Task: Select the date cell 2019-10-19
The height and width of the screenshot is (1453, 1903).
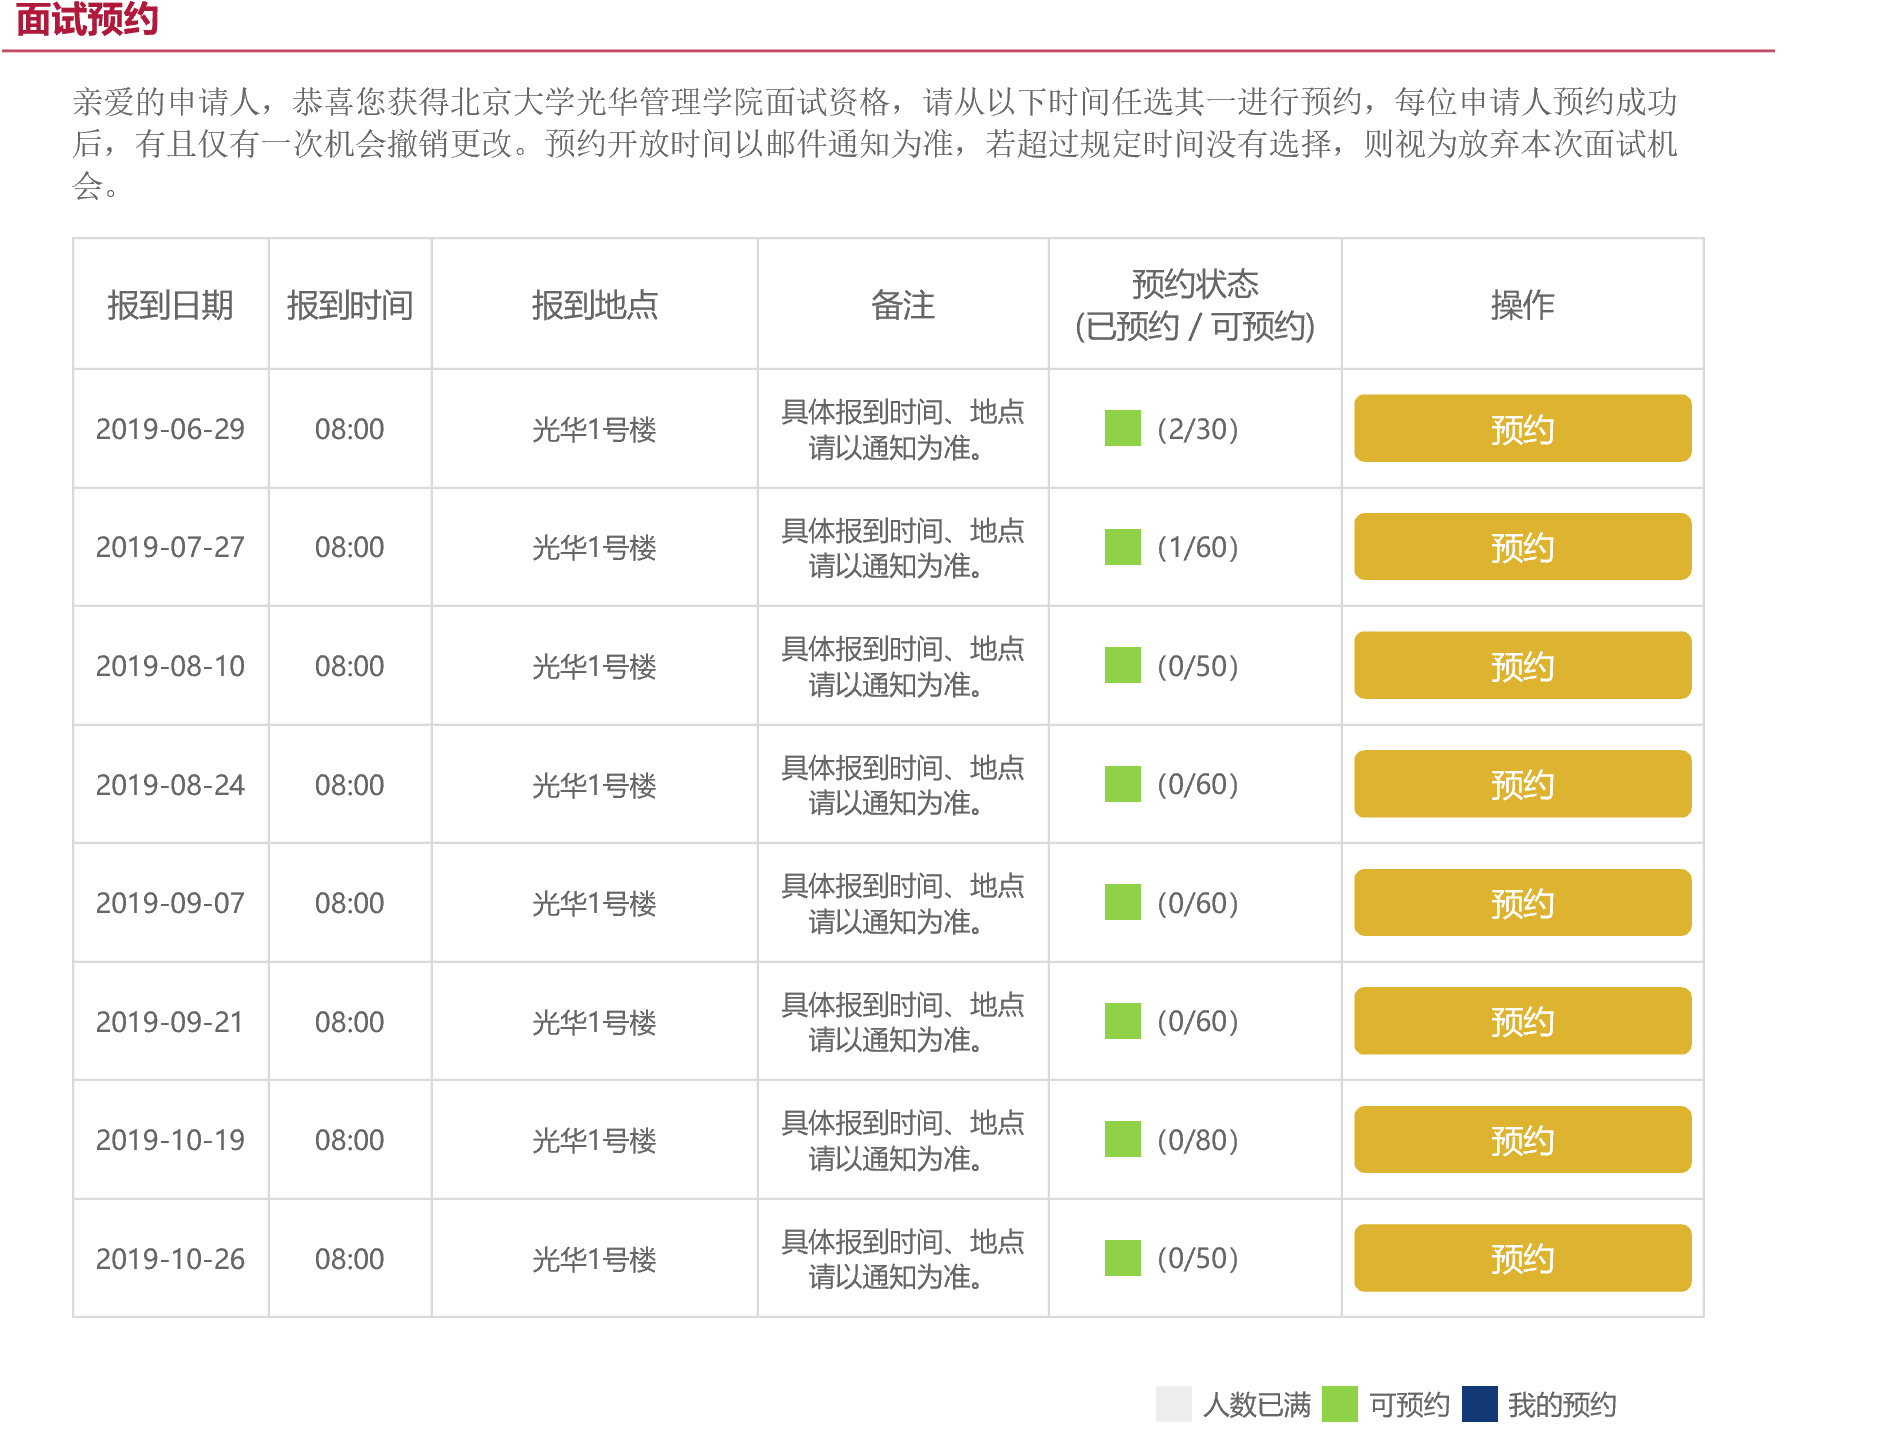Action: (x=170, y=1140)
